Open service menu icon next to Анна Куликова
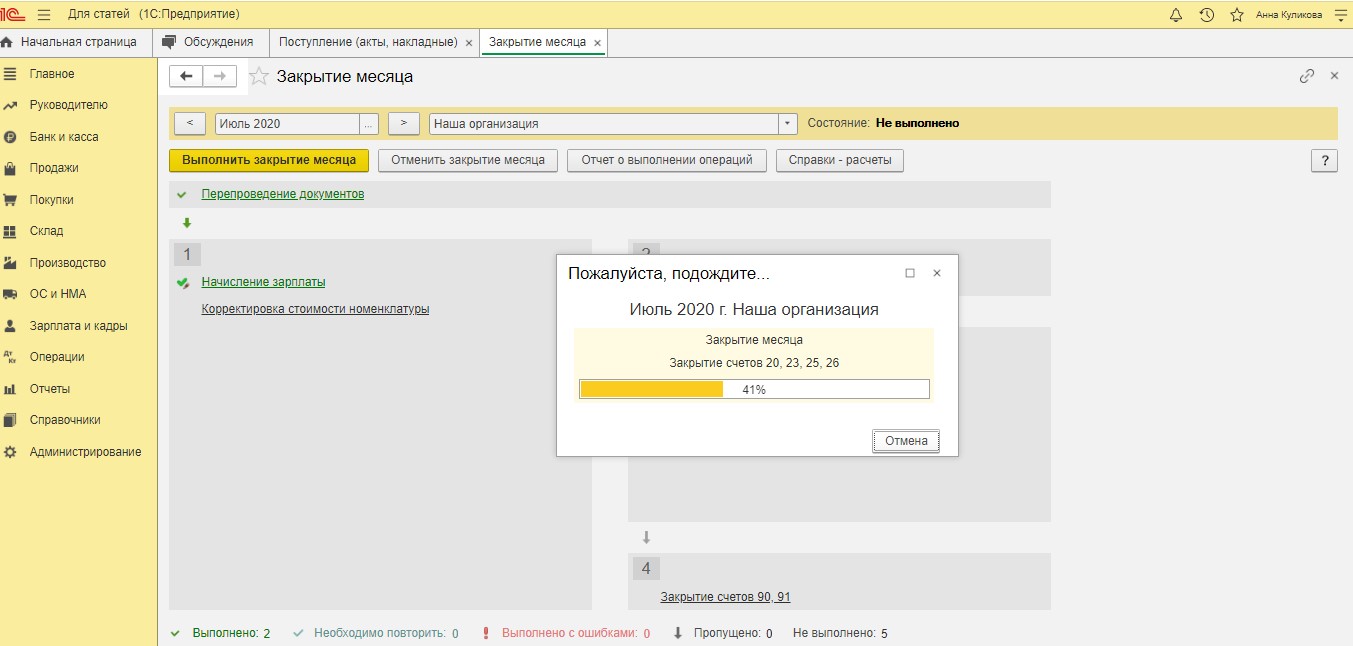Image resolution: width=1353 pixels, height=646 pixels. [1340, 14]
